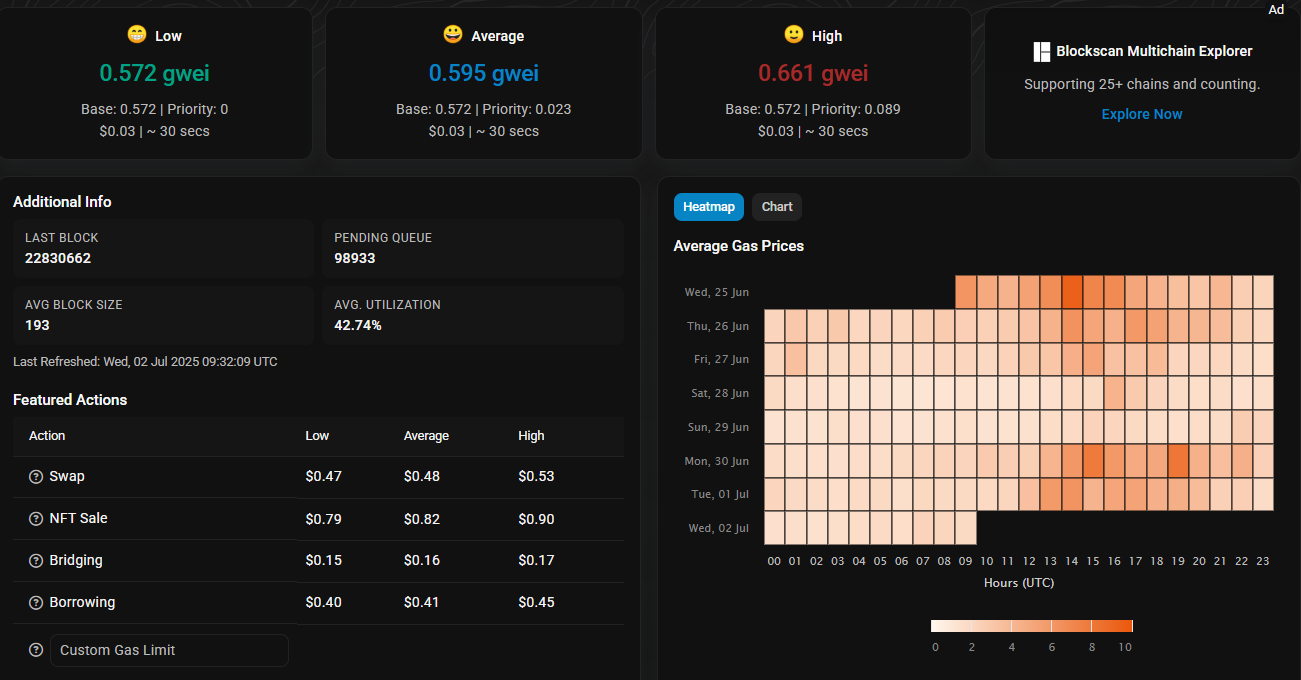This screenshot has width=1301, height=680.
Task: Click the 0.595 gwei Average price
Action: 484,73
